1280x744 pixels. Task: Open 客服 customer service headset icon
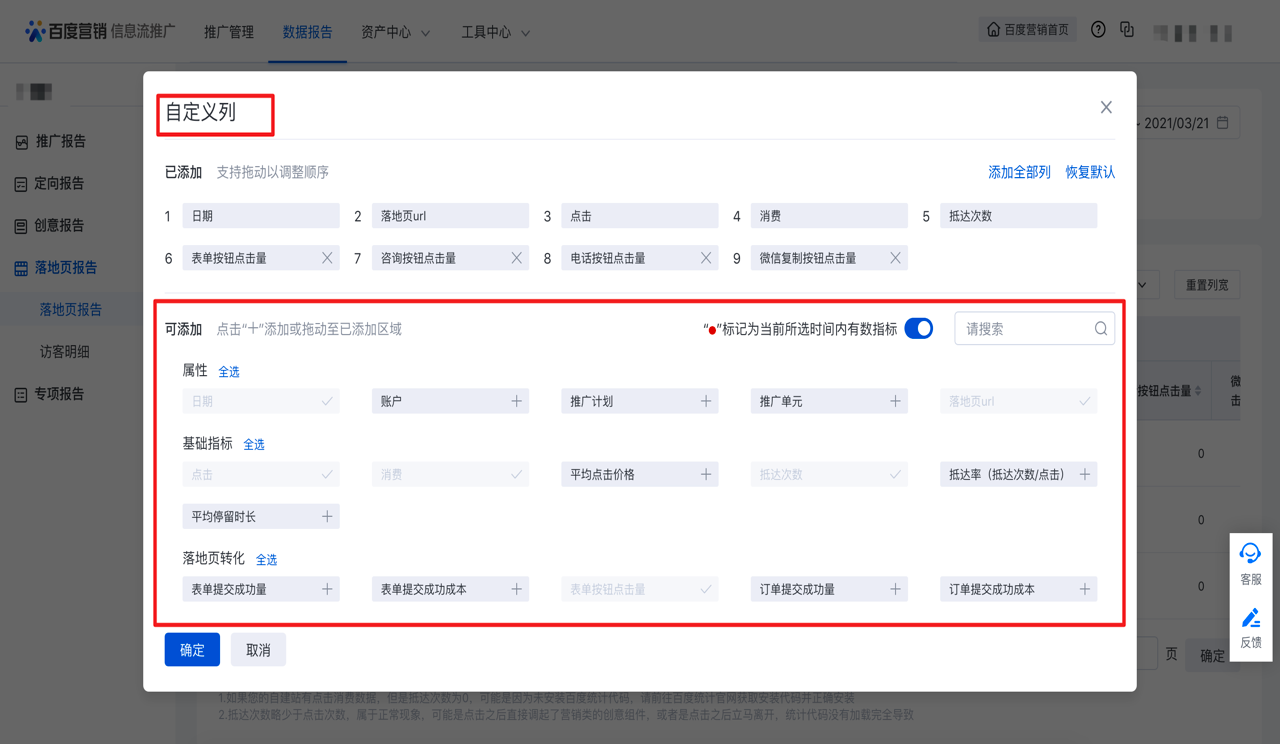[1250, 554]
